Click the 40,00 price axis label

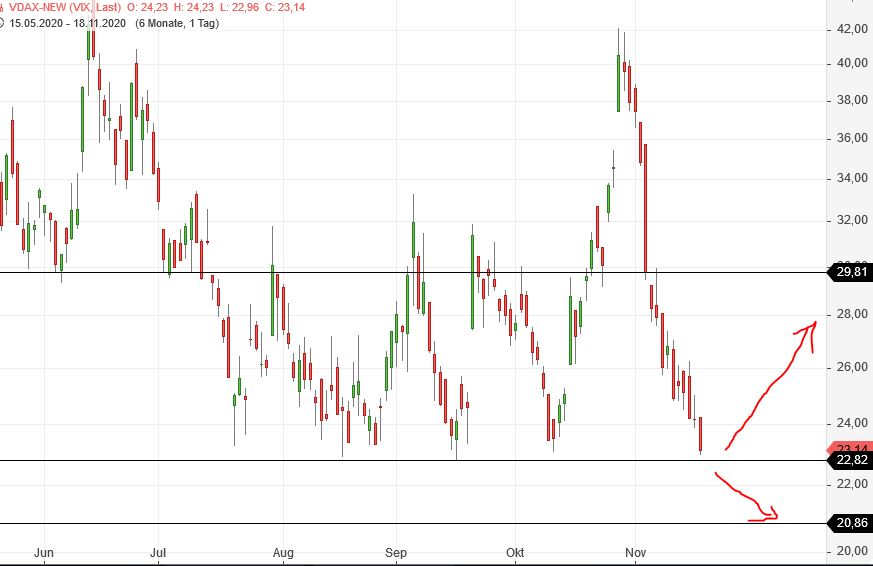[852, 63]
